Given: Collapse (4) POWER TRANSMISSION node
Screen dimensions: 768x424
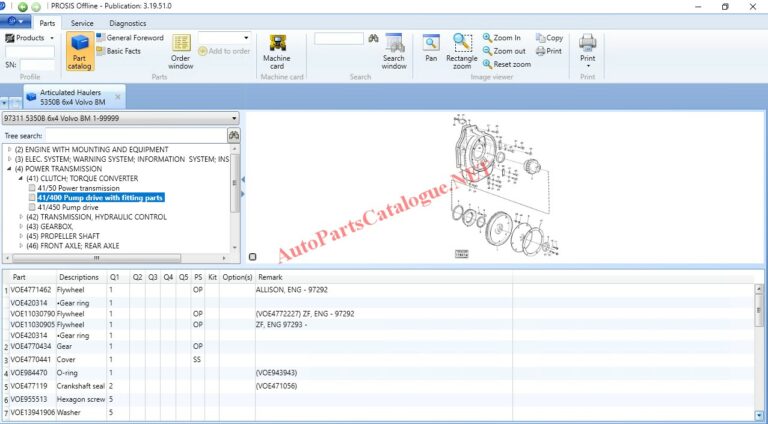Looking at the screenshot, I should coord(9,168).
